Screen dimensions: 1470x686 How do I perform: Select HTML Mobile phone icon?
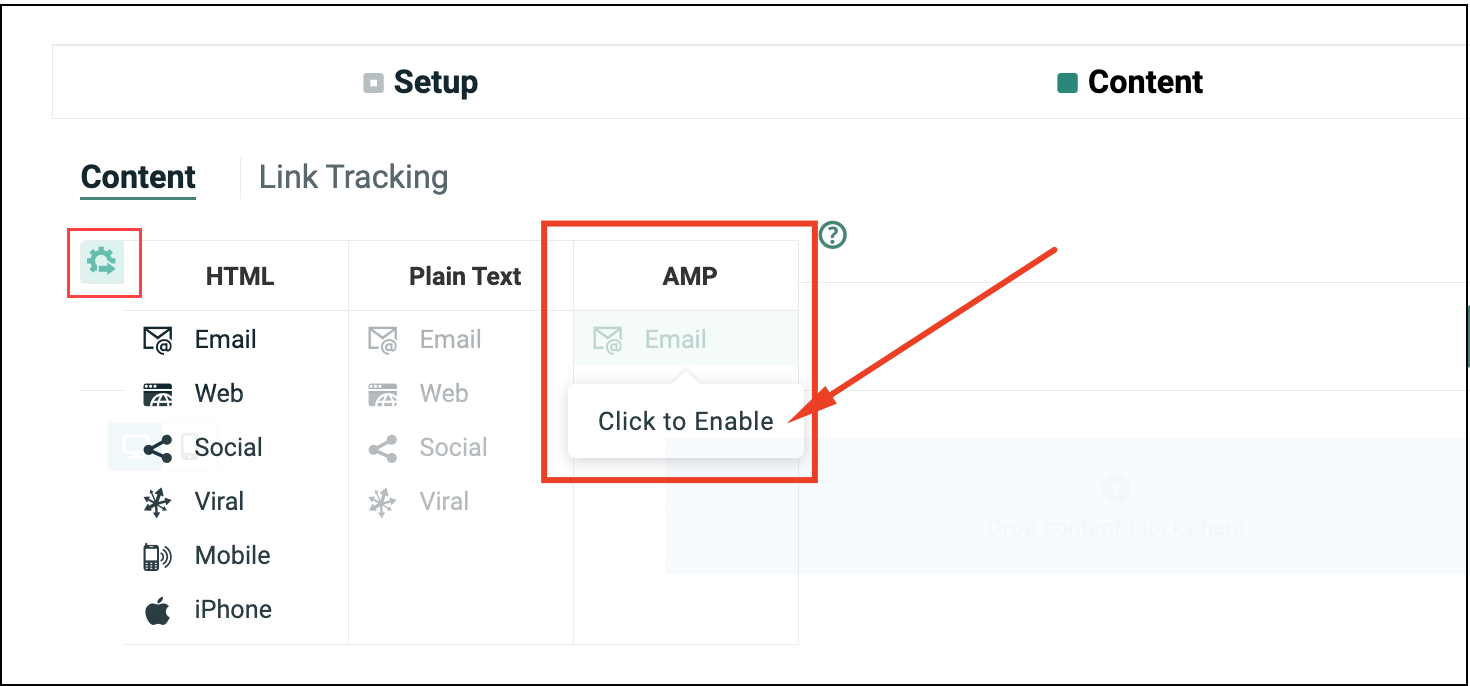pyautogui.click(x=158, y=556)
